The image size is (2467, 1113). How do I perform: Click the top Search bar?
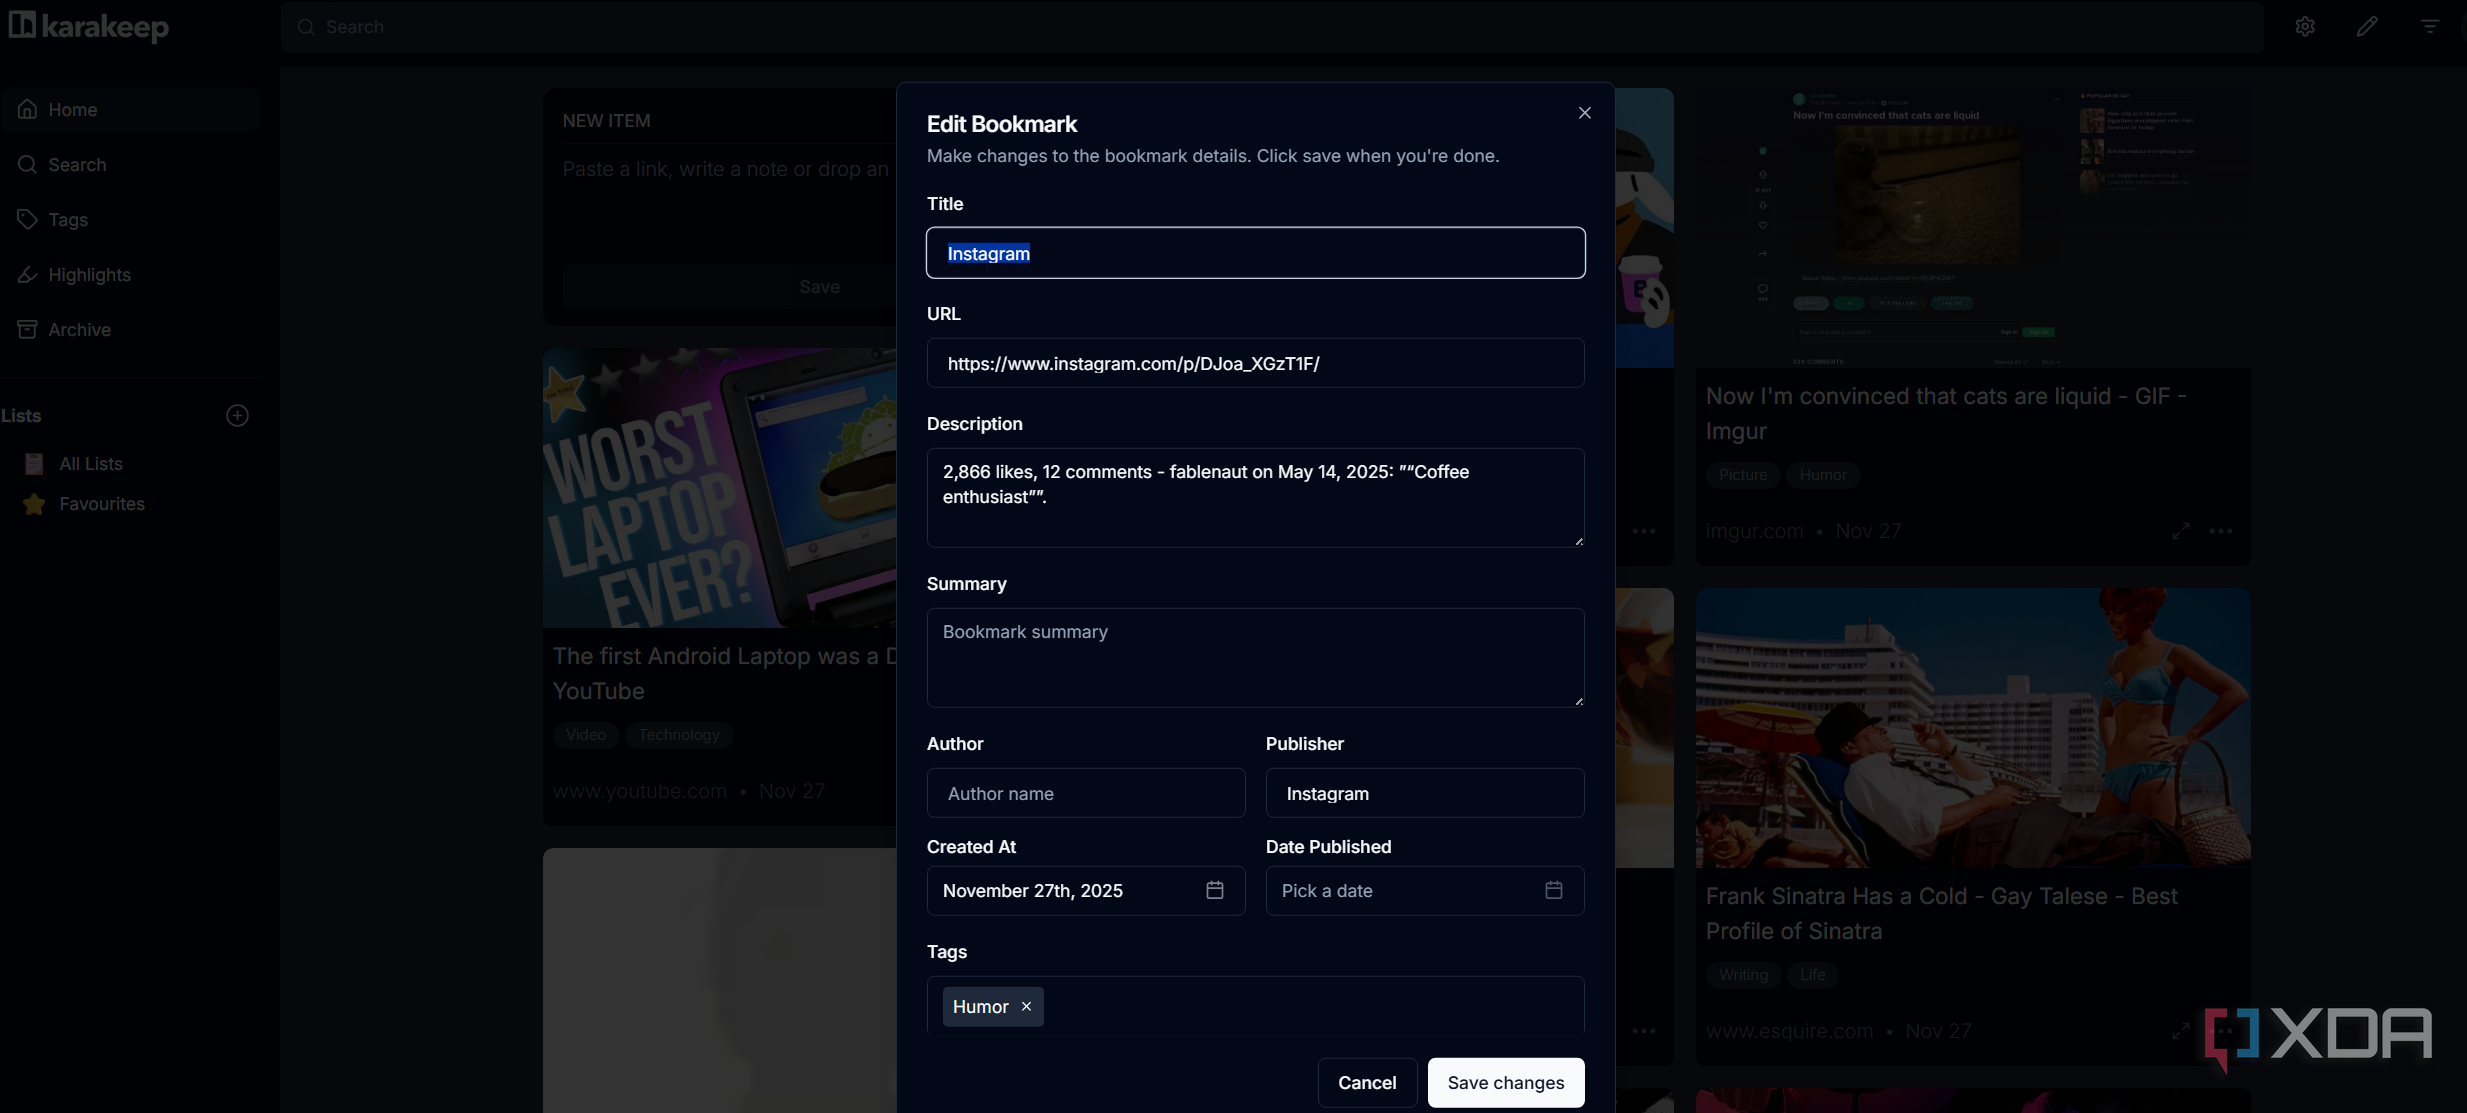pos(1272,27)
